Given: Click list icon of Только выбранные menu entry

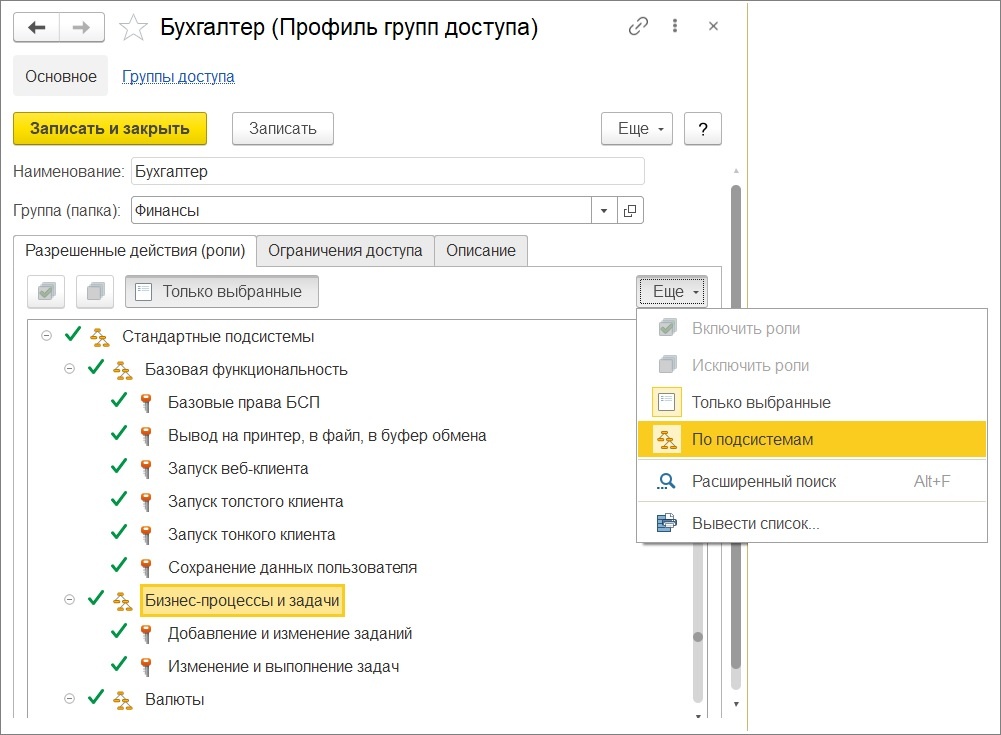Looking at the screenshot, I should coord(666,402).
